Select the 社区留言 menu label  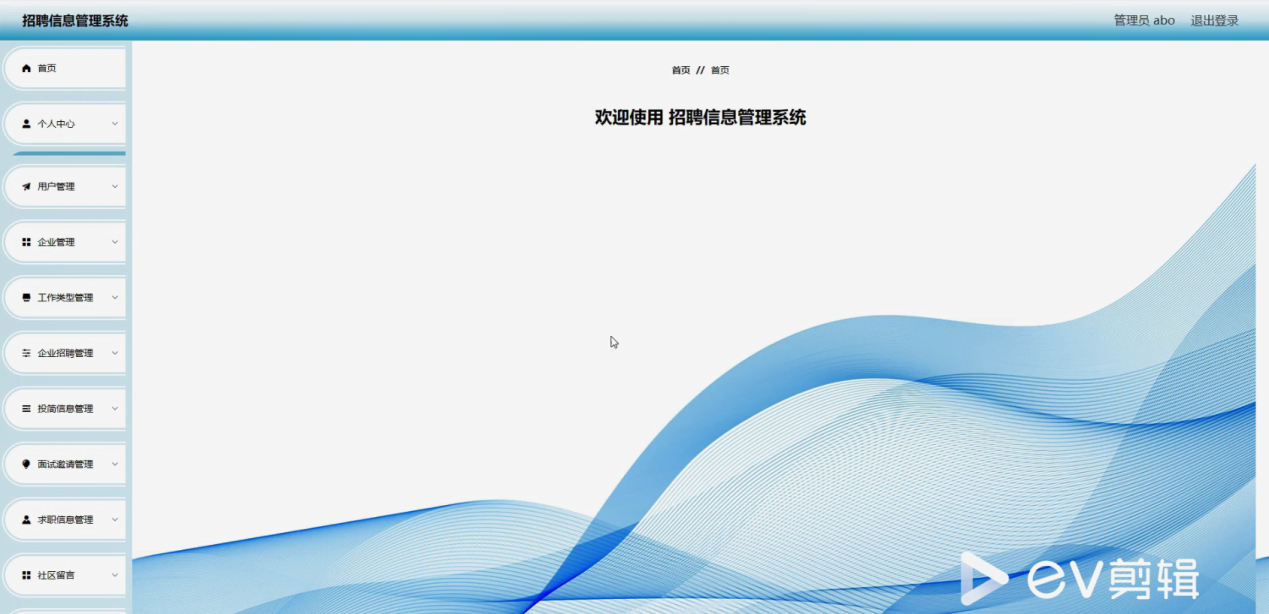tap(56, 575)
